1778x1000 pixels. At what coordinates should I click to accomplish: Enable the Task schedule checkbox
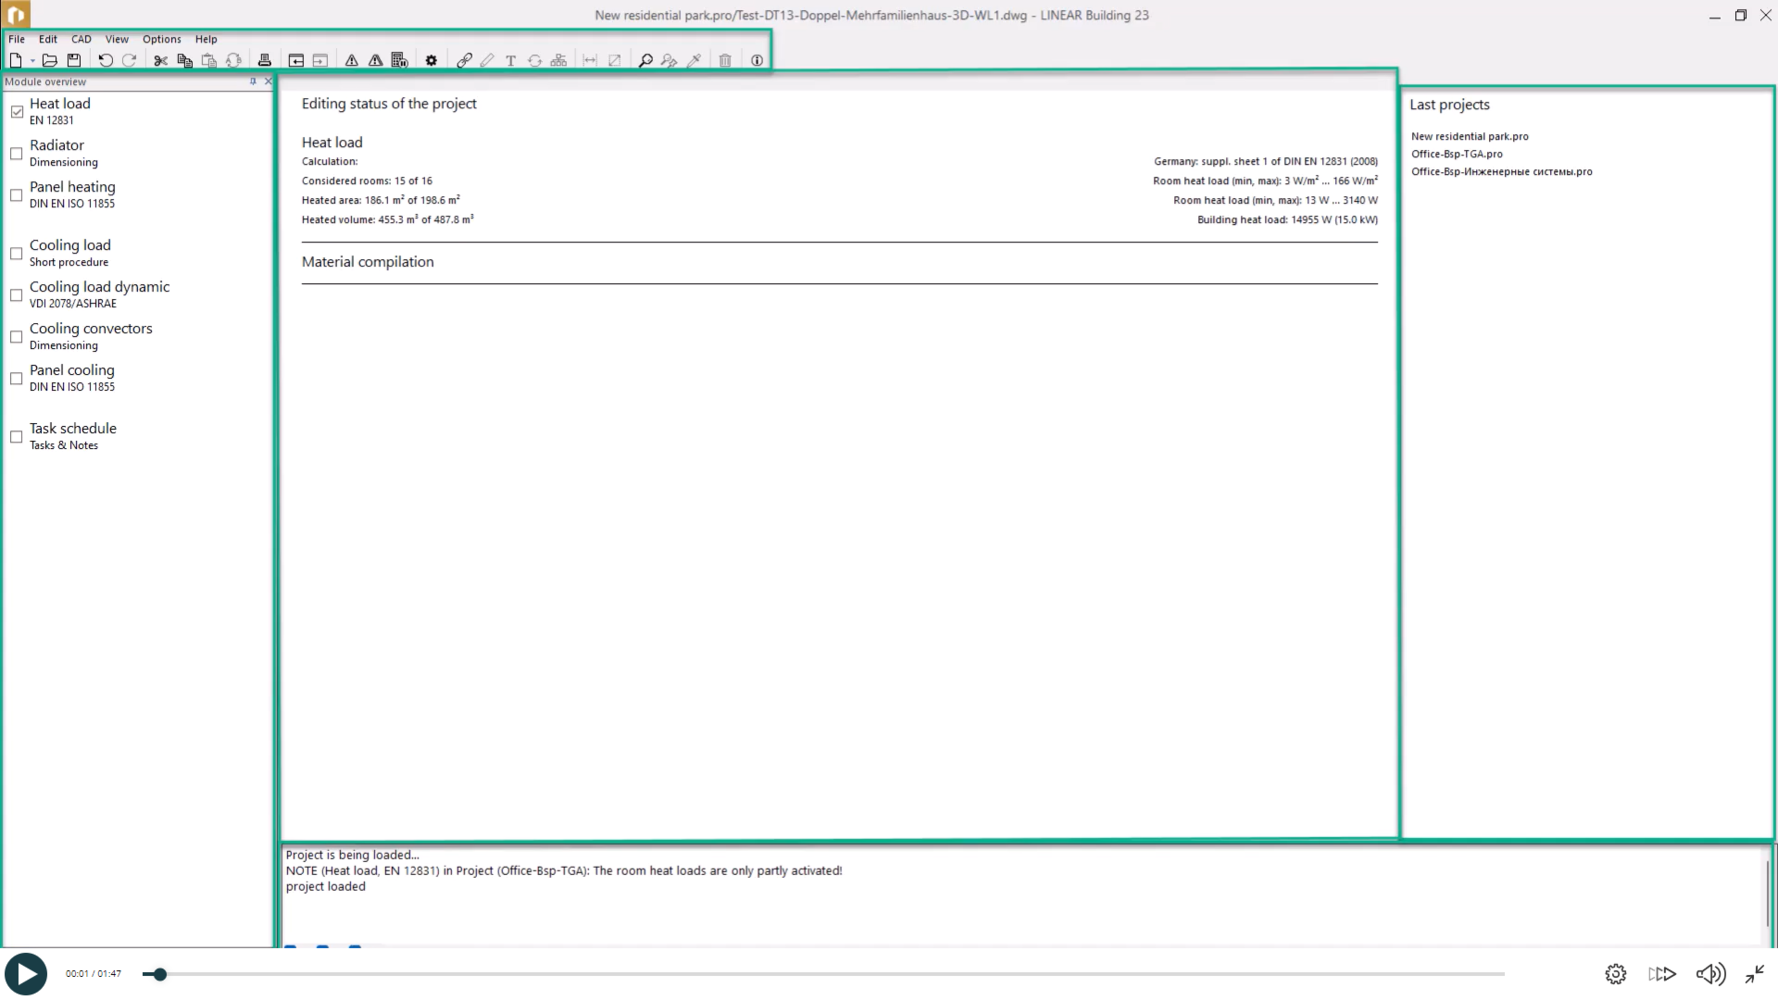pos(17,437)
